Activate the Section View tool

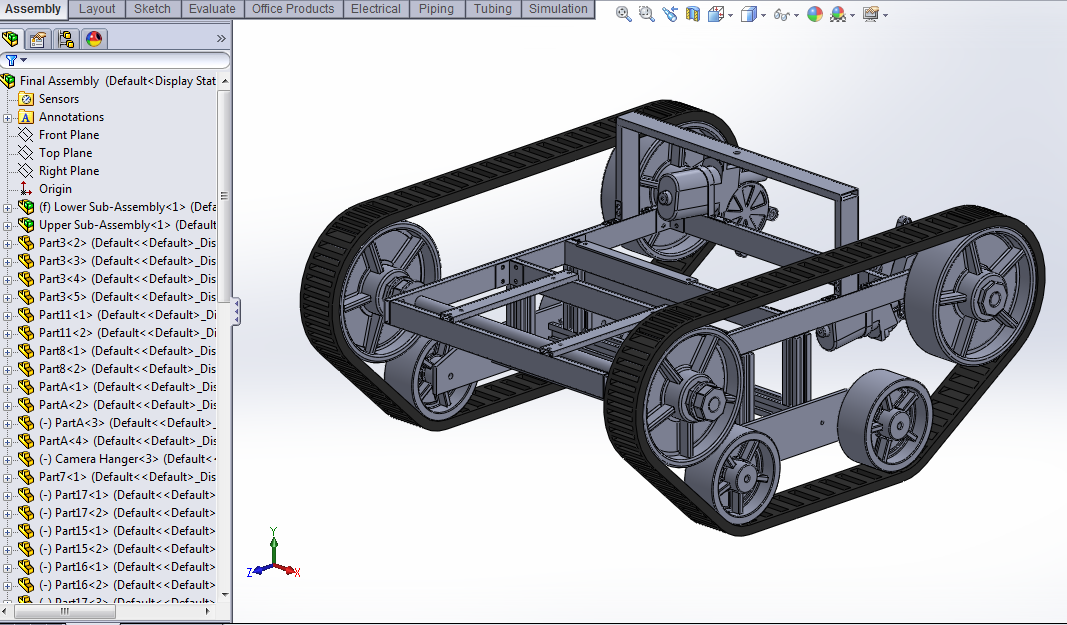tap(693, 14)
